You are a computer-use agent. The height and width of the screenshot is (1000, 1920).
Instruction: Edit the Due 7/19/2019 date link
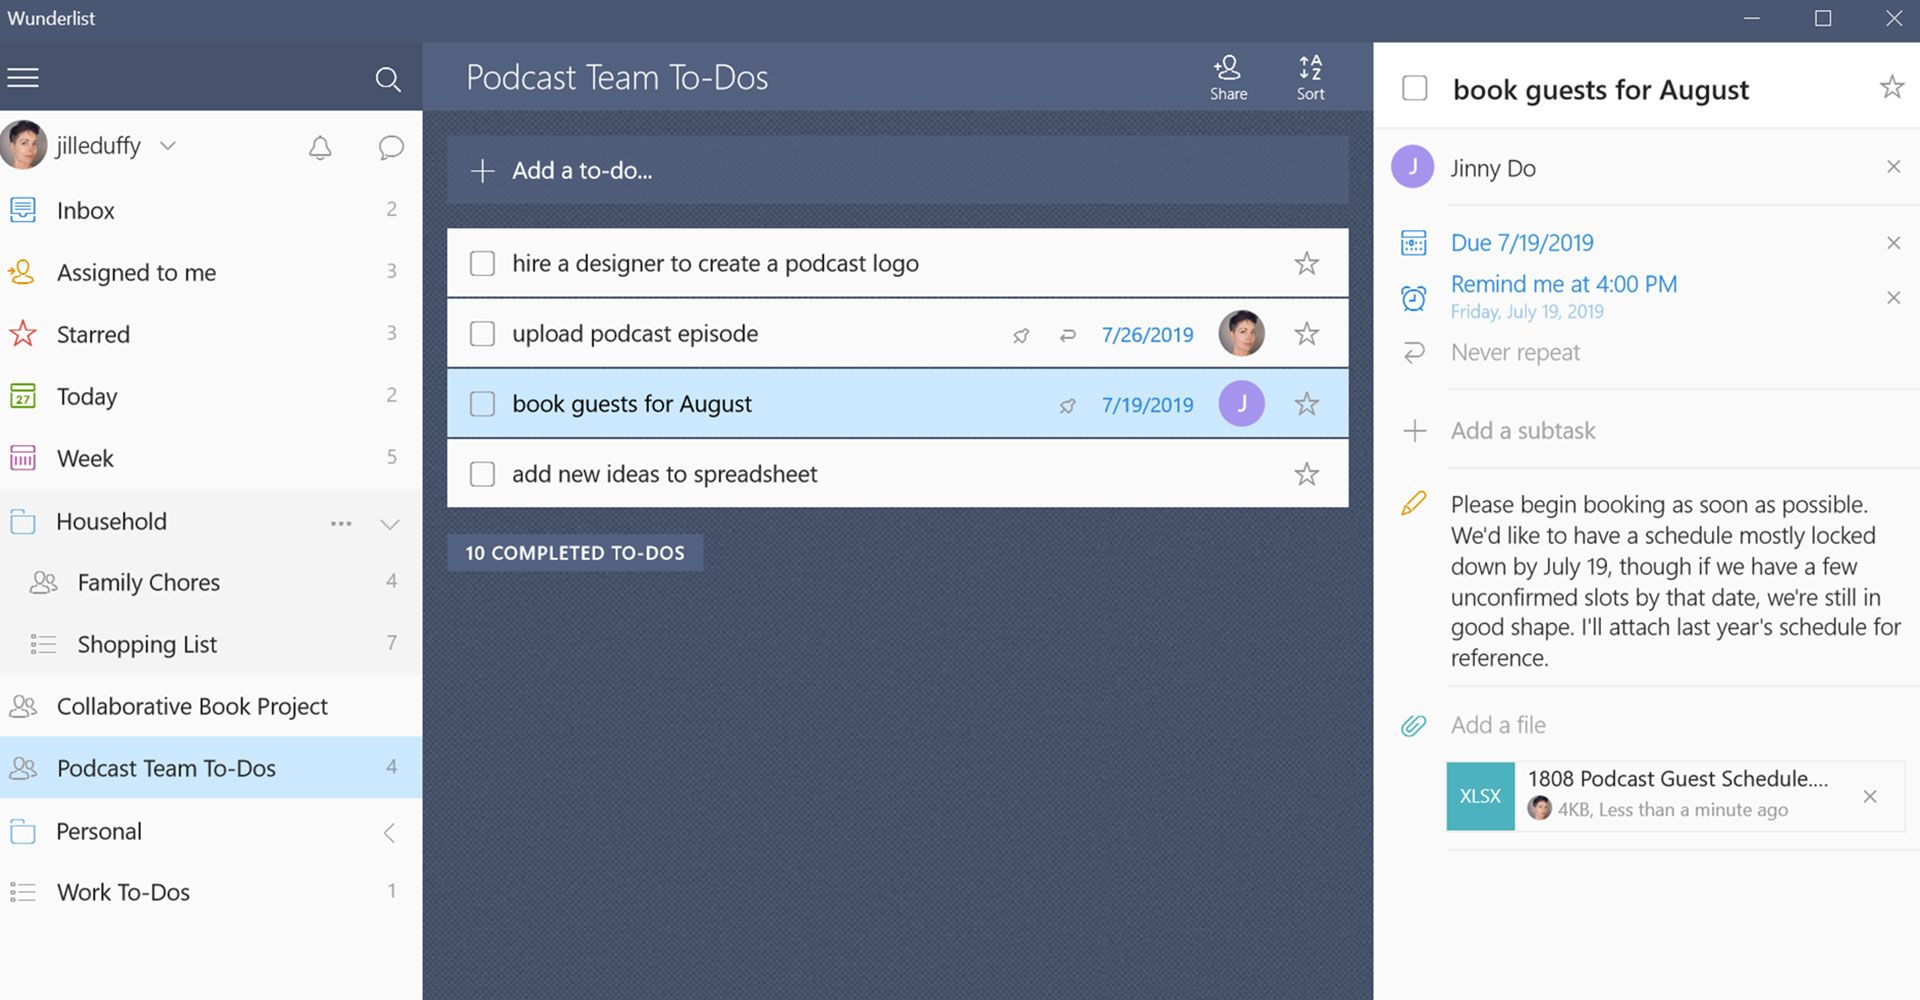(1522, 243)
